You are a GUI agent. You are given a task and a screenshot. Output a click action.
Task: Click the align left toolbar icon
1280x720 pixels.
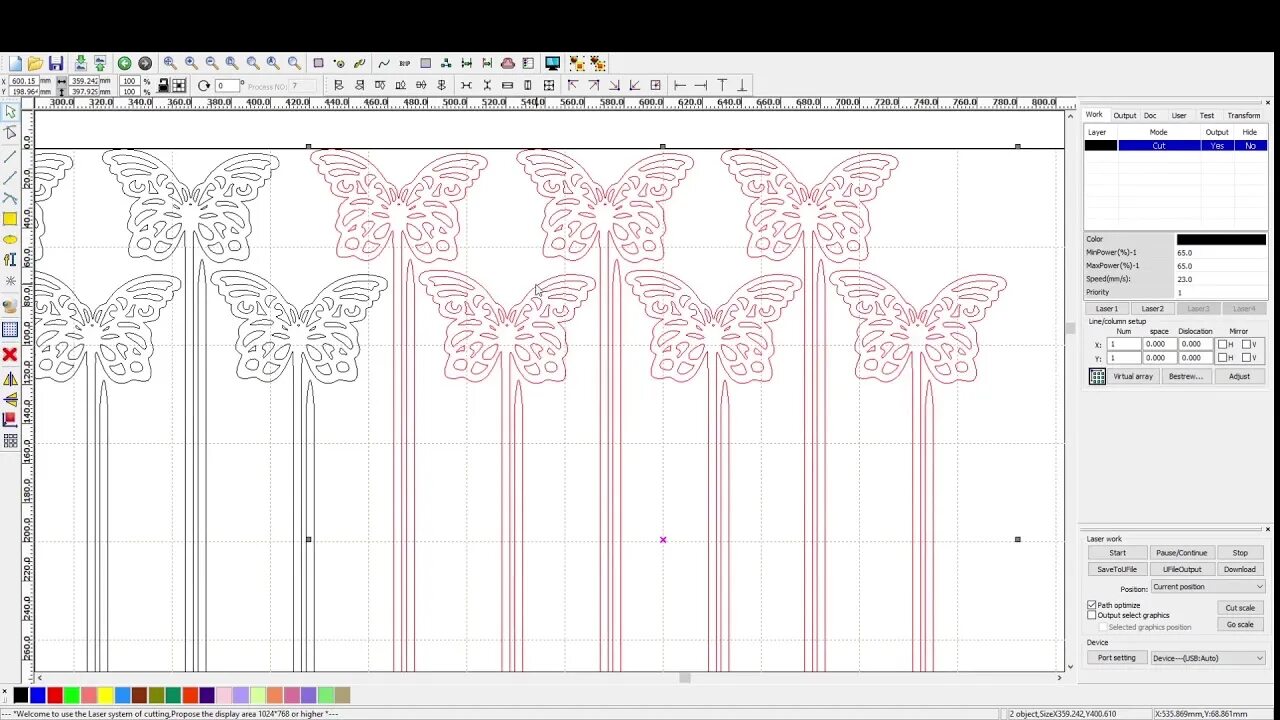click(338, 85)
